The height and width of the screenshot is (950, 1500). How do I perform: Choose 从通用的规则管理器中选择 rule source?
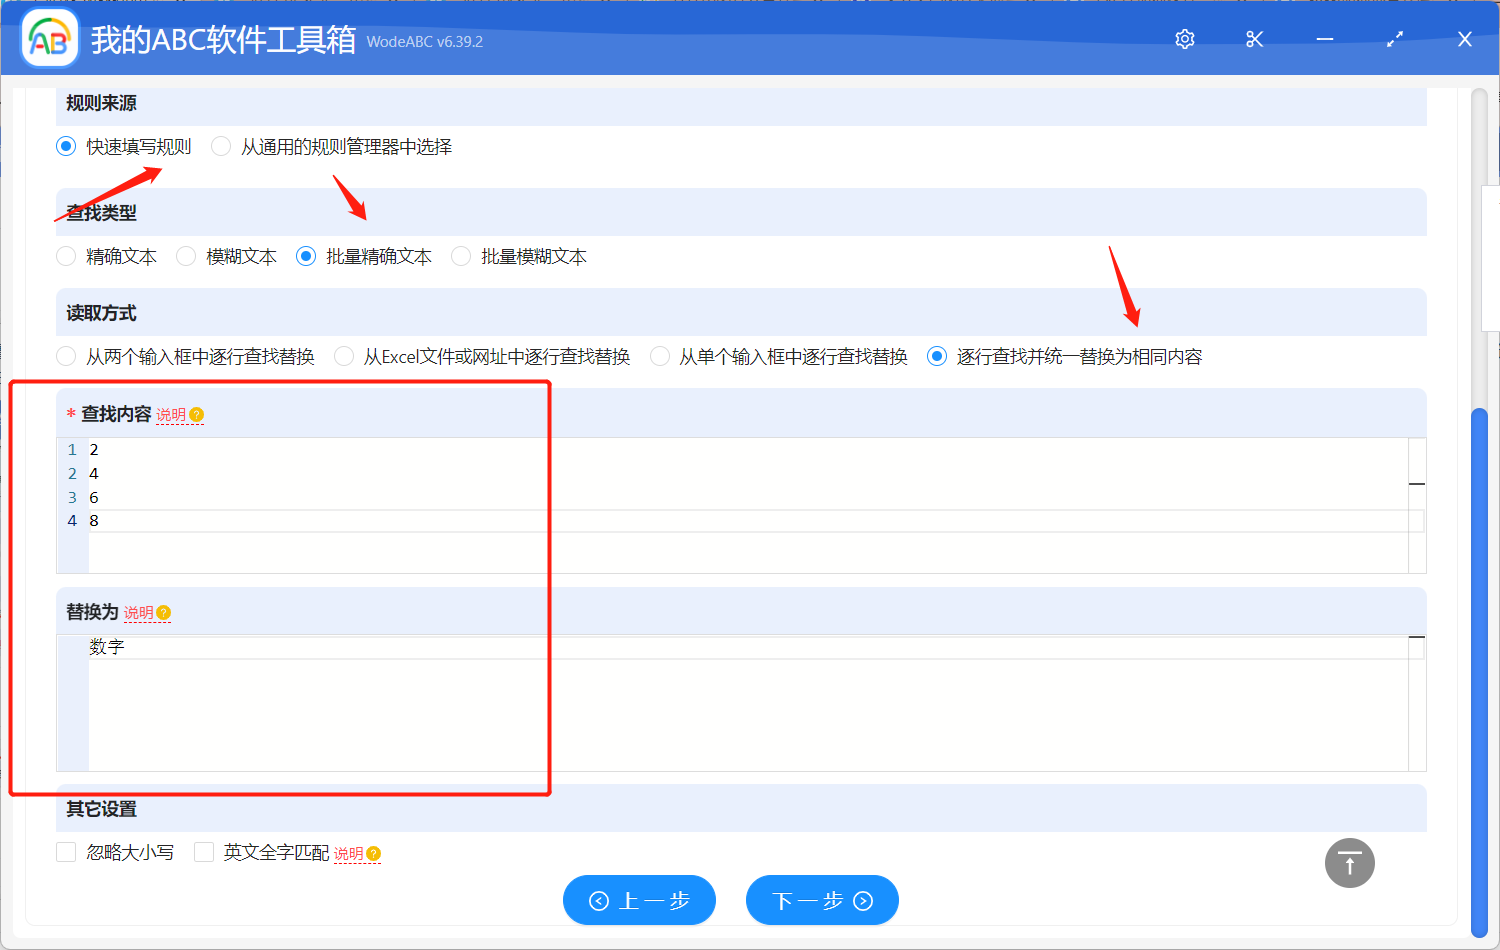coord(220,145)
